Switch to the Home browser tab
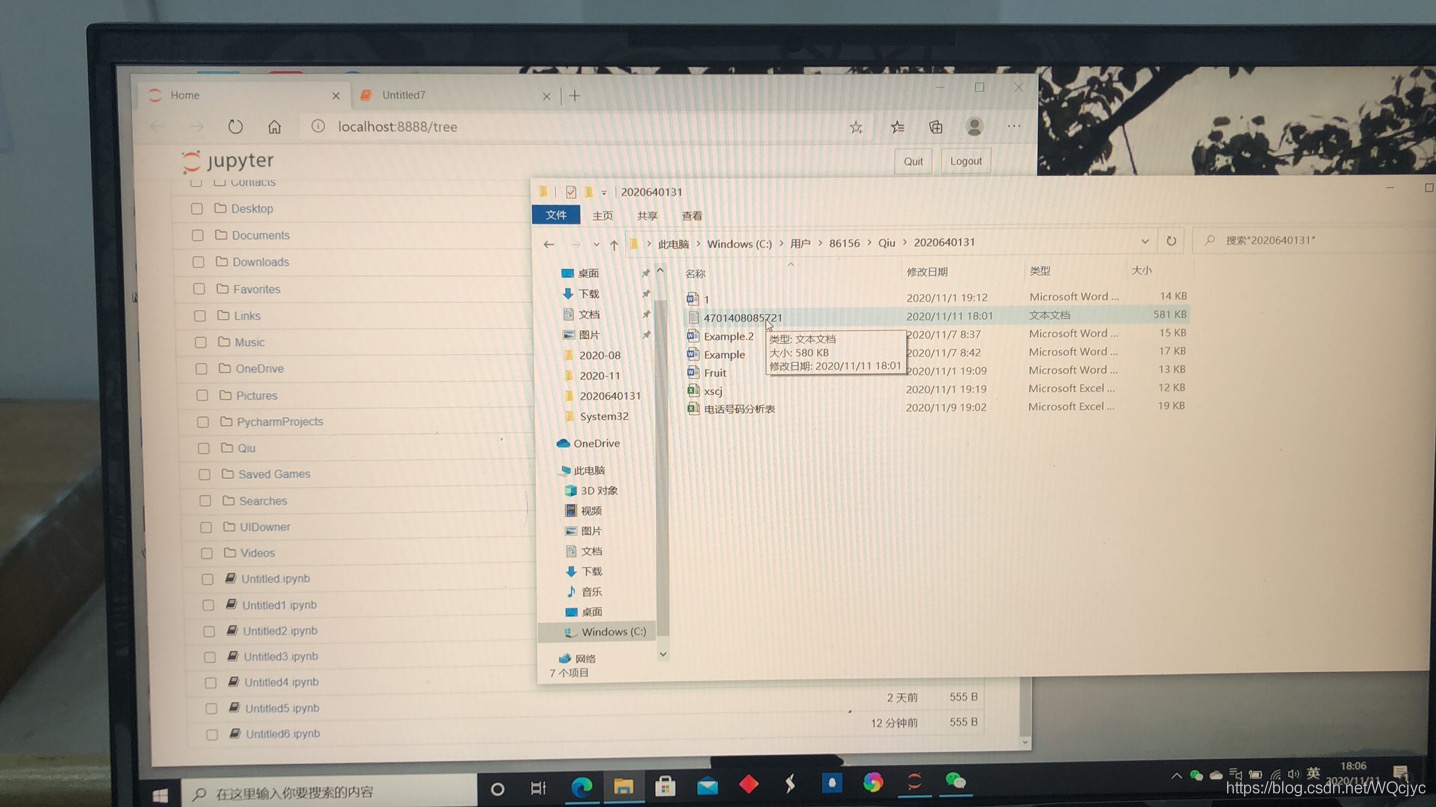Image resolution: width=1436 pixels, height=807 pixels. (244, 95)
